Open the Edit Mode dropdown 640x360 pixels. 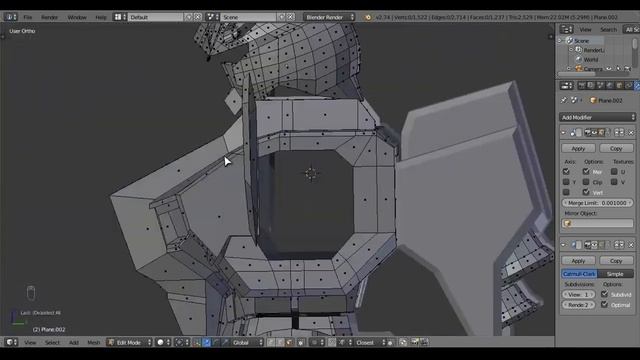129,342
